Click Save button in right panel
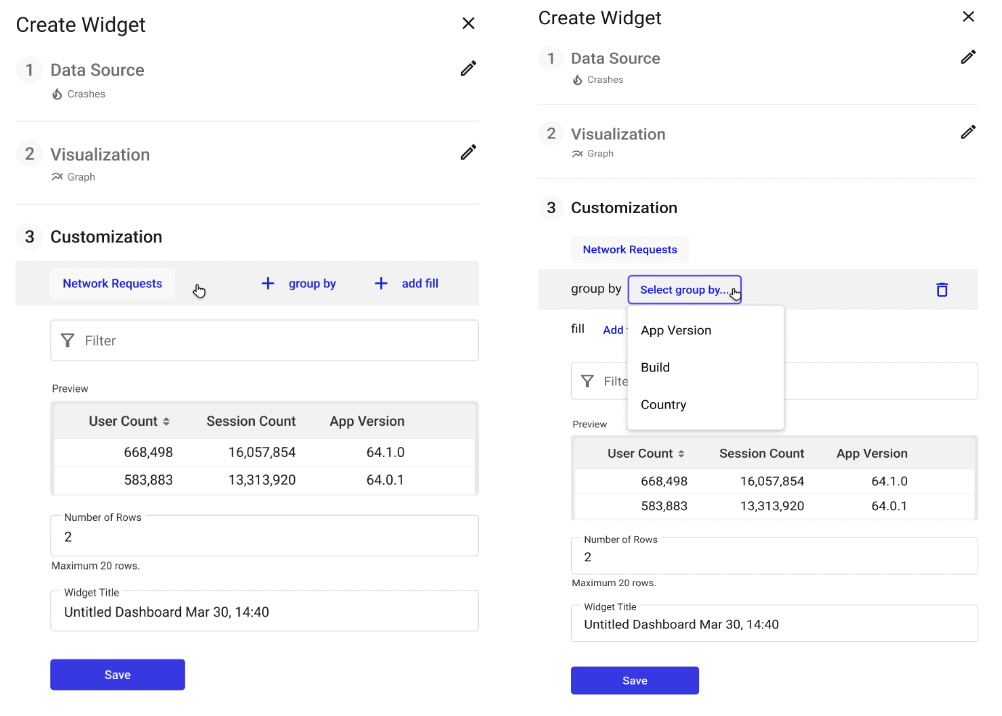The width and height of the screenshot is (1002, 716). click(x=635, y=680)
